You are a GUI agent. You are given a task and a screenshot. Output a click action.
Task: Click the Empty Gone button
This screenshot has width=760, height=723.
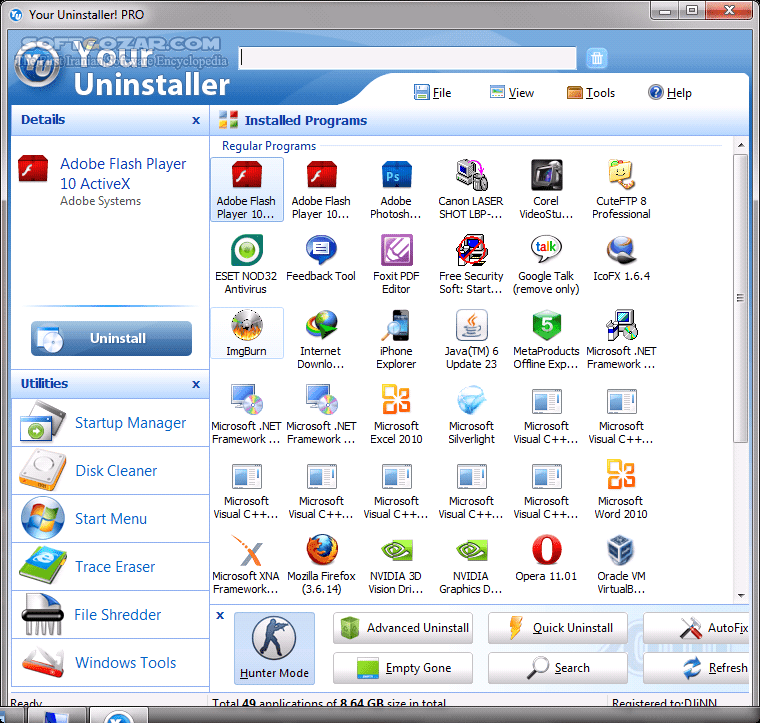point(403,668)
